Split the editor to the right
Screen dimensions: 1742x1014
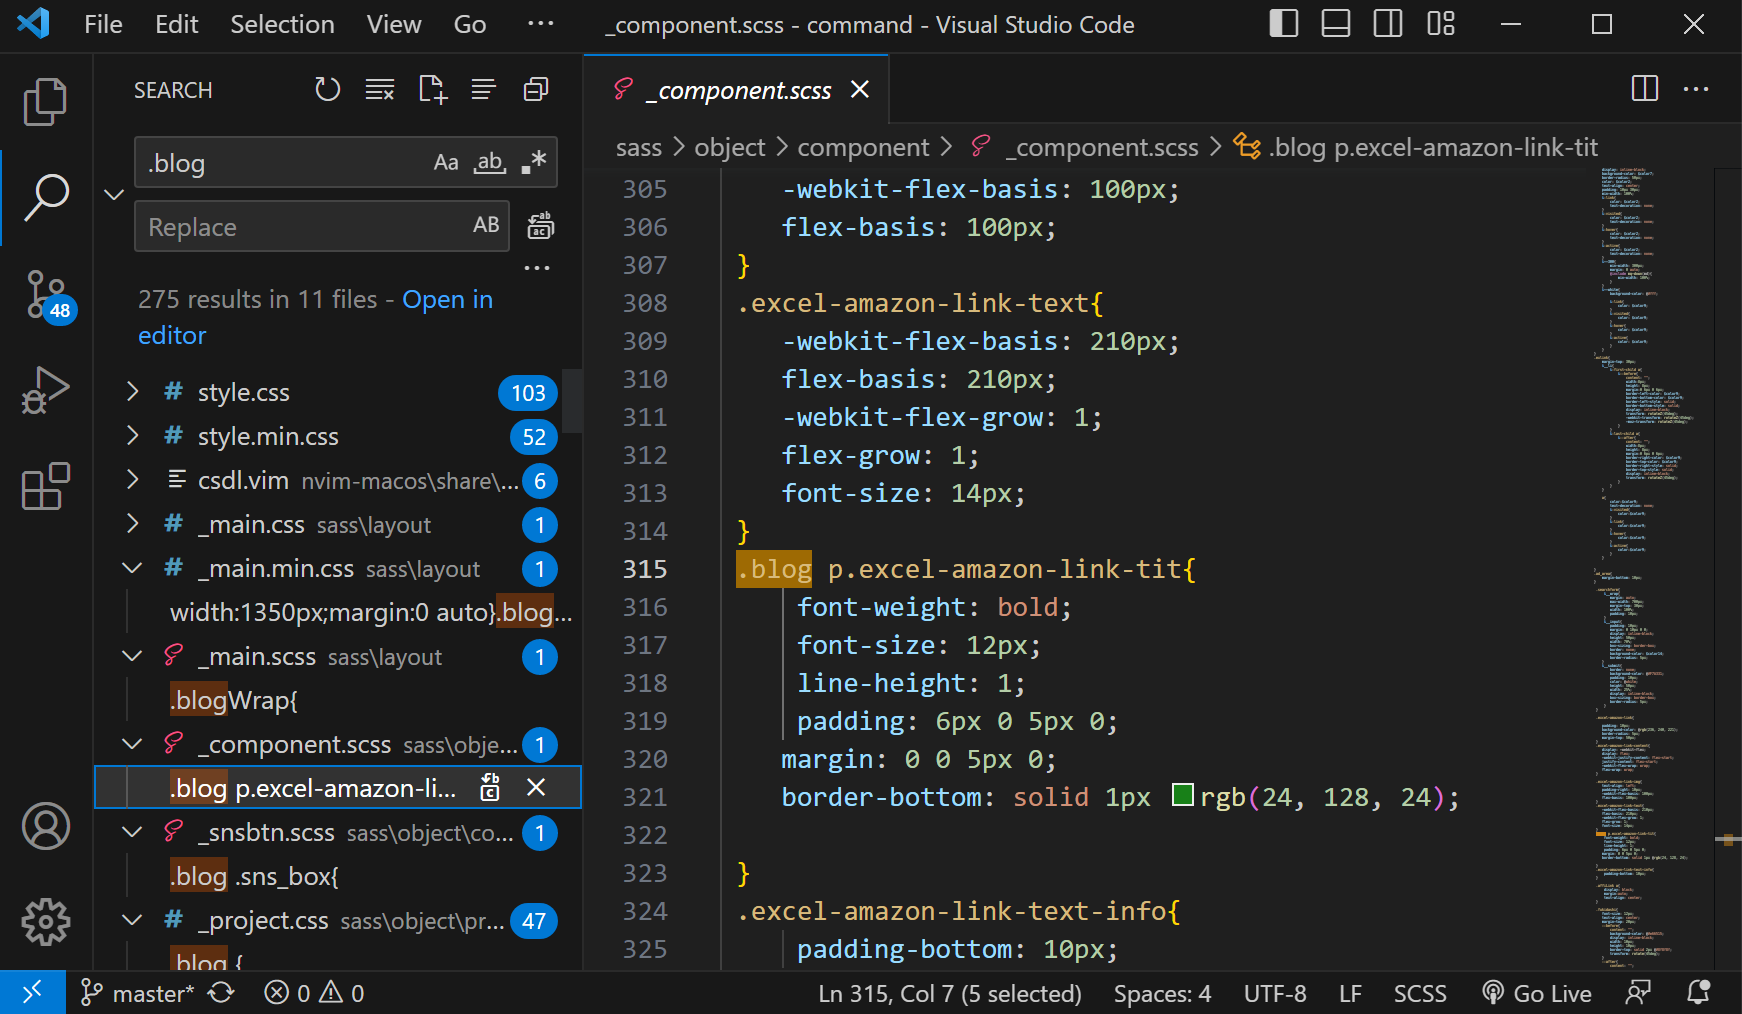[1644, 89]
